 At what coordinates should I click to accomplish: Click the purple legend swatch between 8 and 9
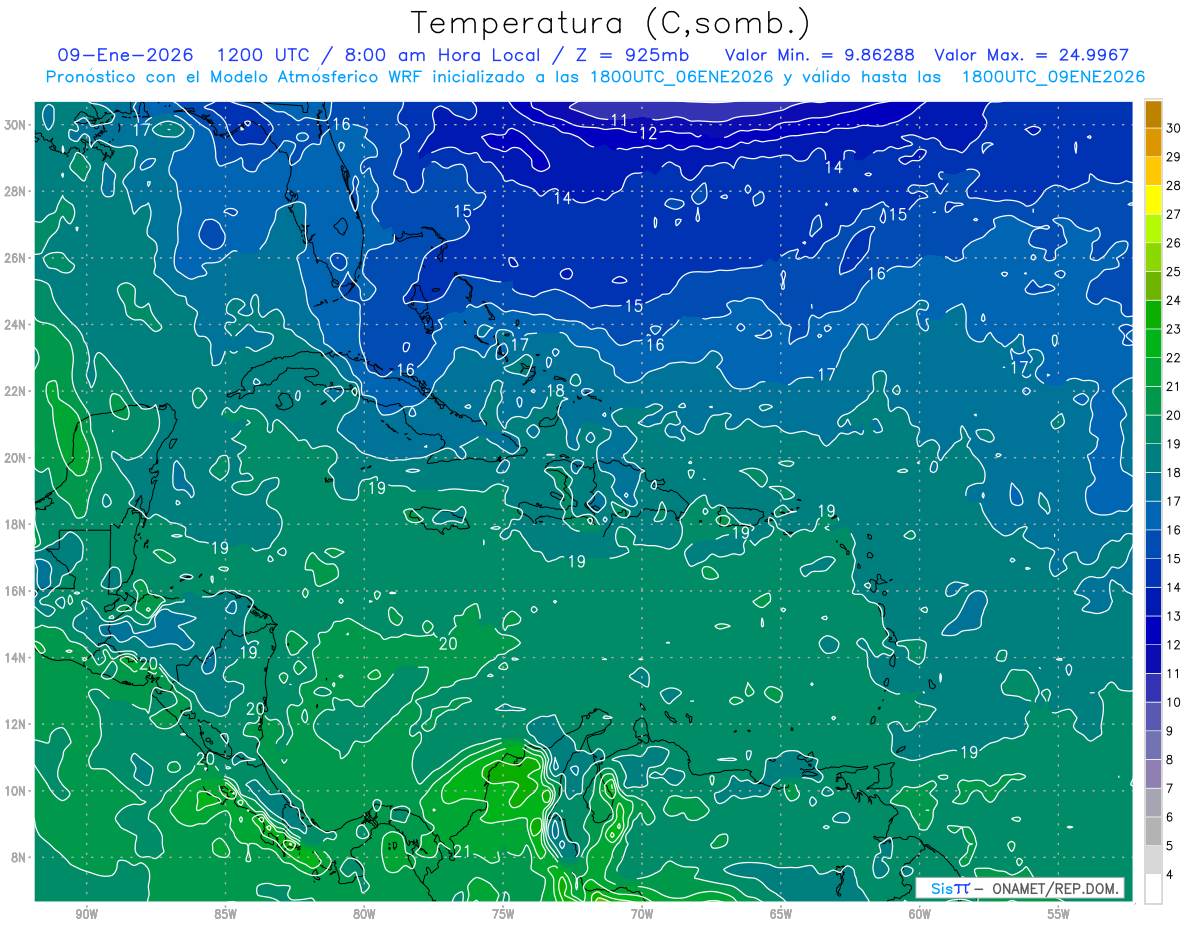[x=1154, y=745]
